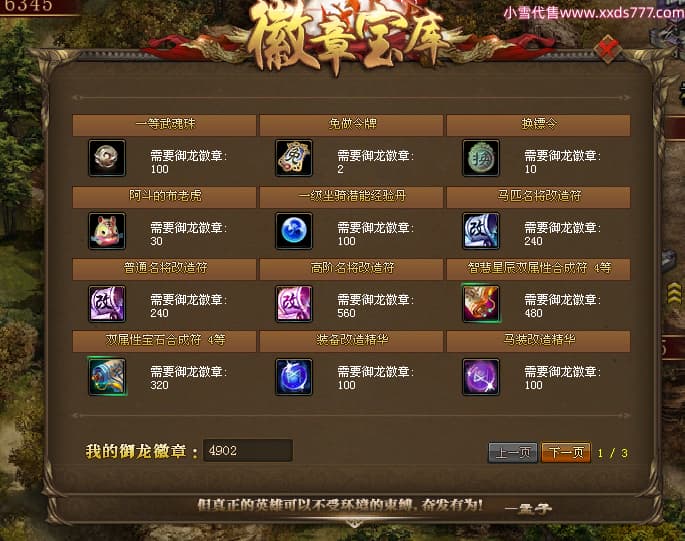This screenshot has width=685, height=541.
Task: Go back with the 上一页 button
Action: 513,452
